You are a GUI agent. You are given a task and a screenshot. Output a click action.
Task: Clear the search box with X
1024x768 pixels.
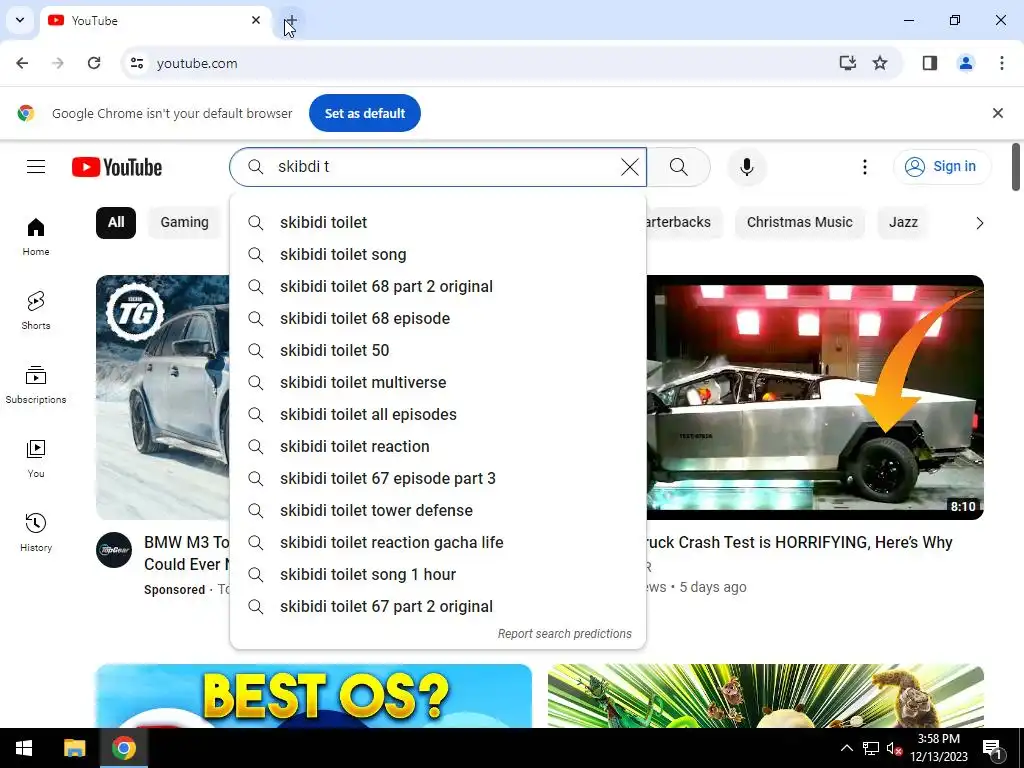(x=630, y=167)
